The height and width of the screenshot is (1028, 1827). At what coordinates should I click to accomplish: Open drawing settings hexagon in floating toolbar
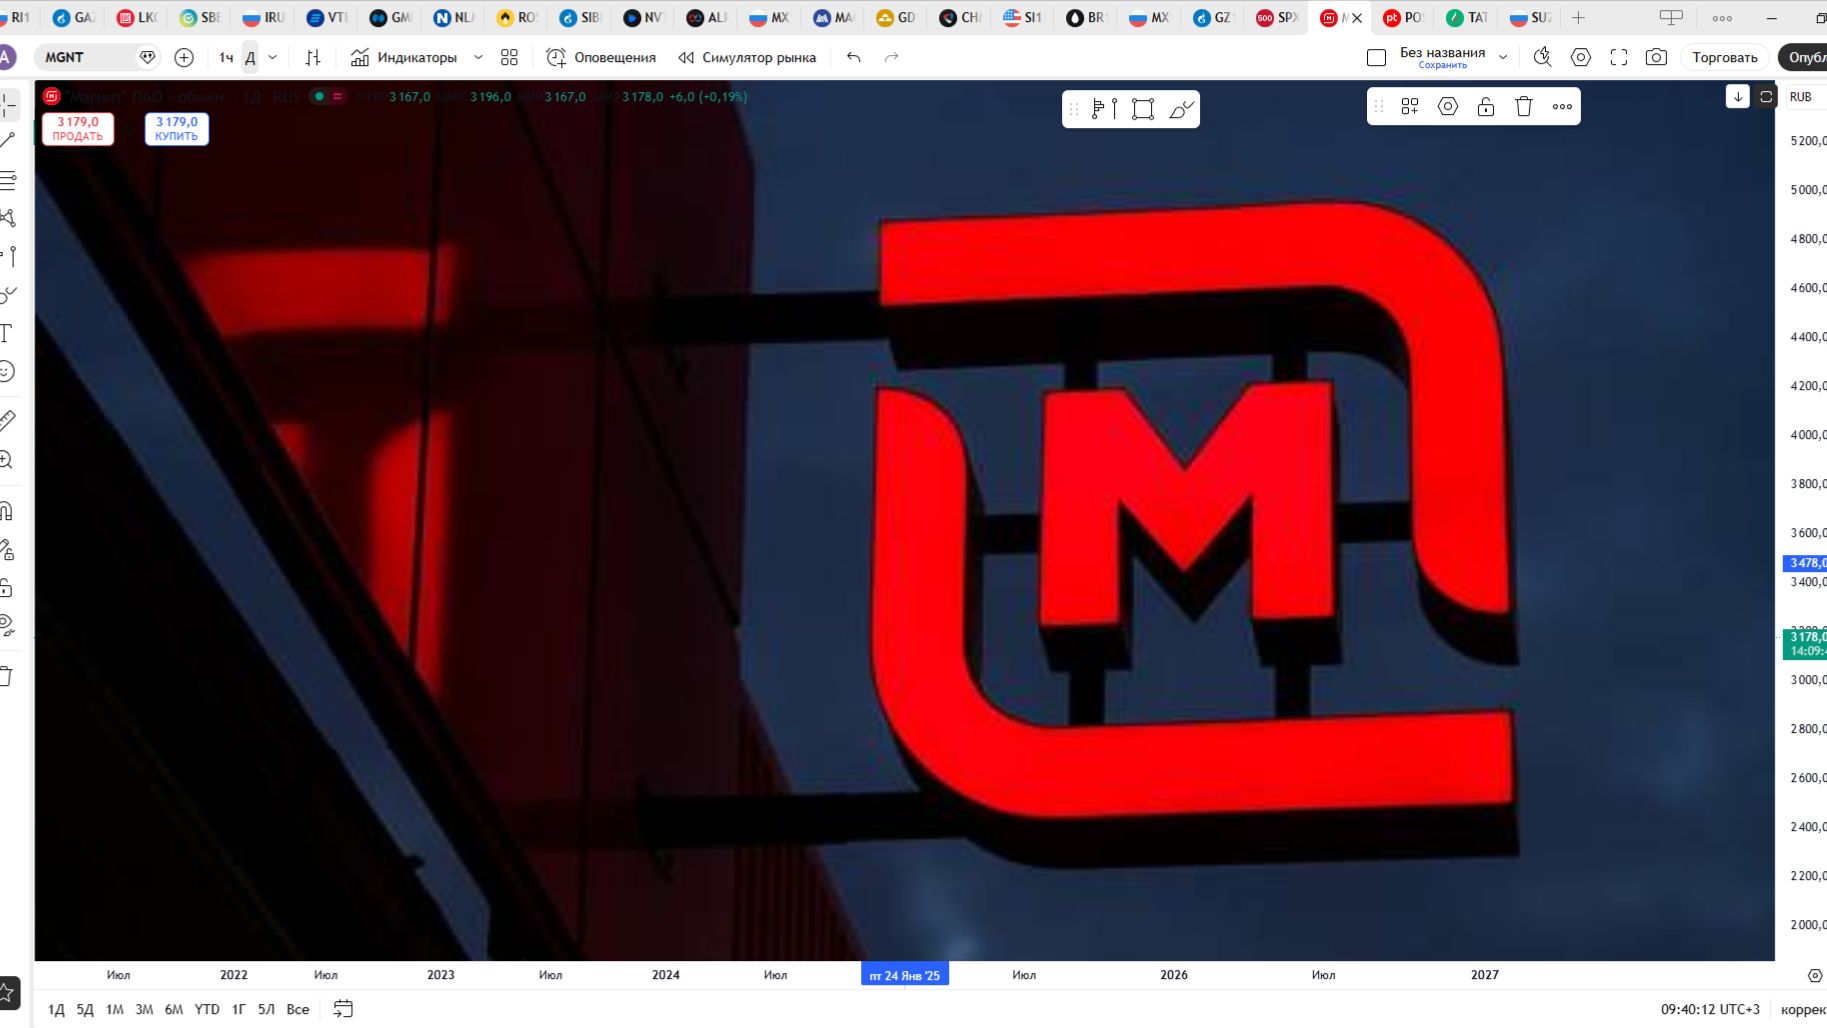click(x=1448, y=106)
